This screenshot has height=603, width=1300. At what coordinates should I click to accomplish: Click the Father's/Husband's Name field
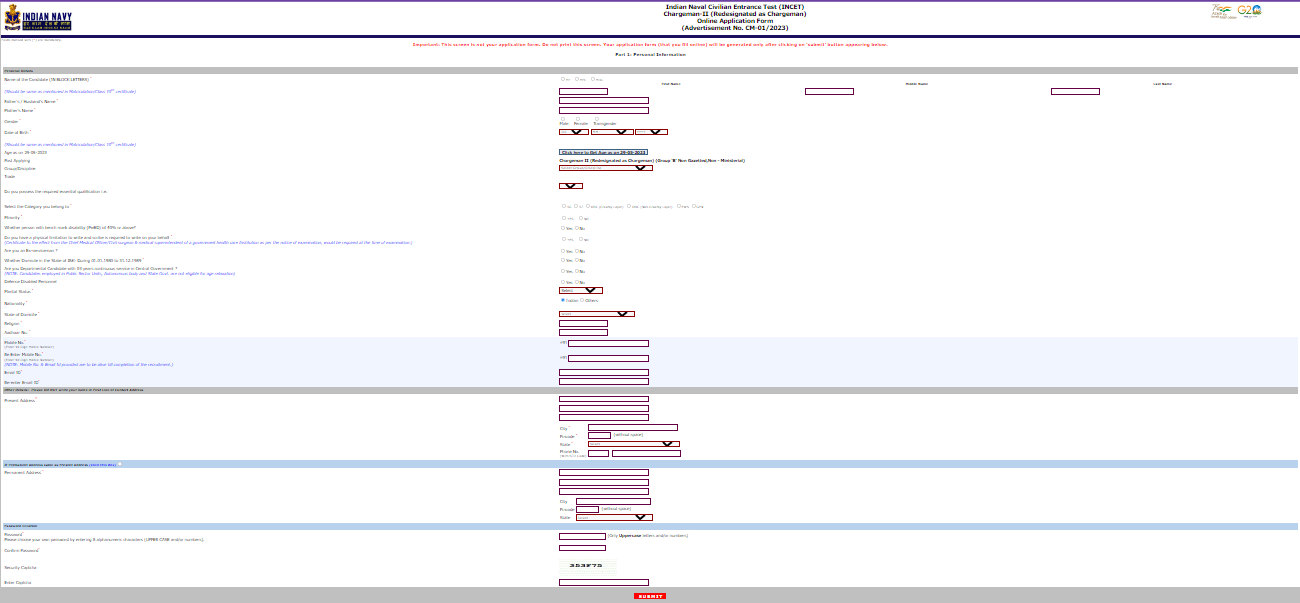click(x=603, y=101)
